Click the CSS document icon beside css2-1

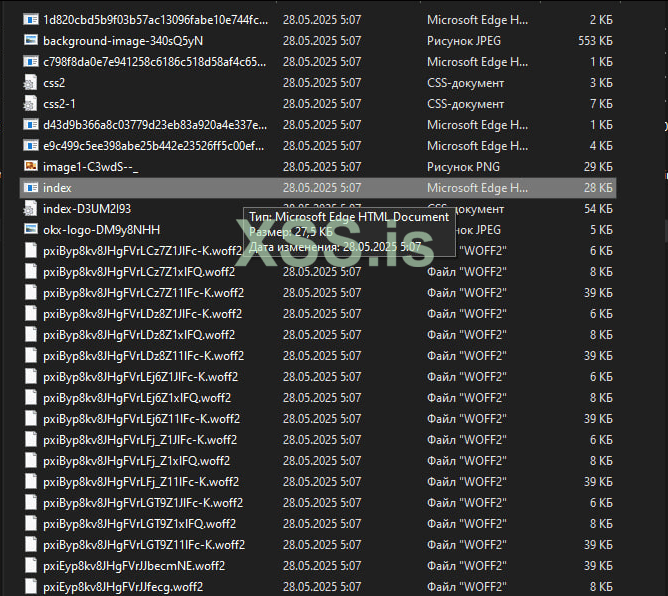tap(30, 104)
